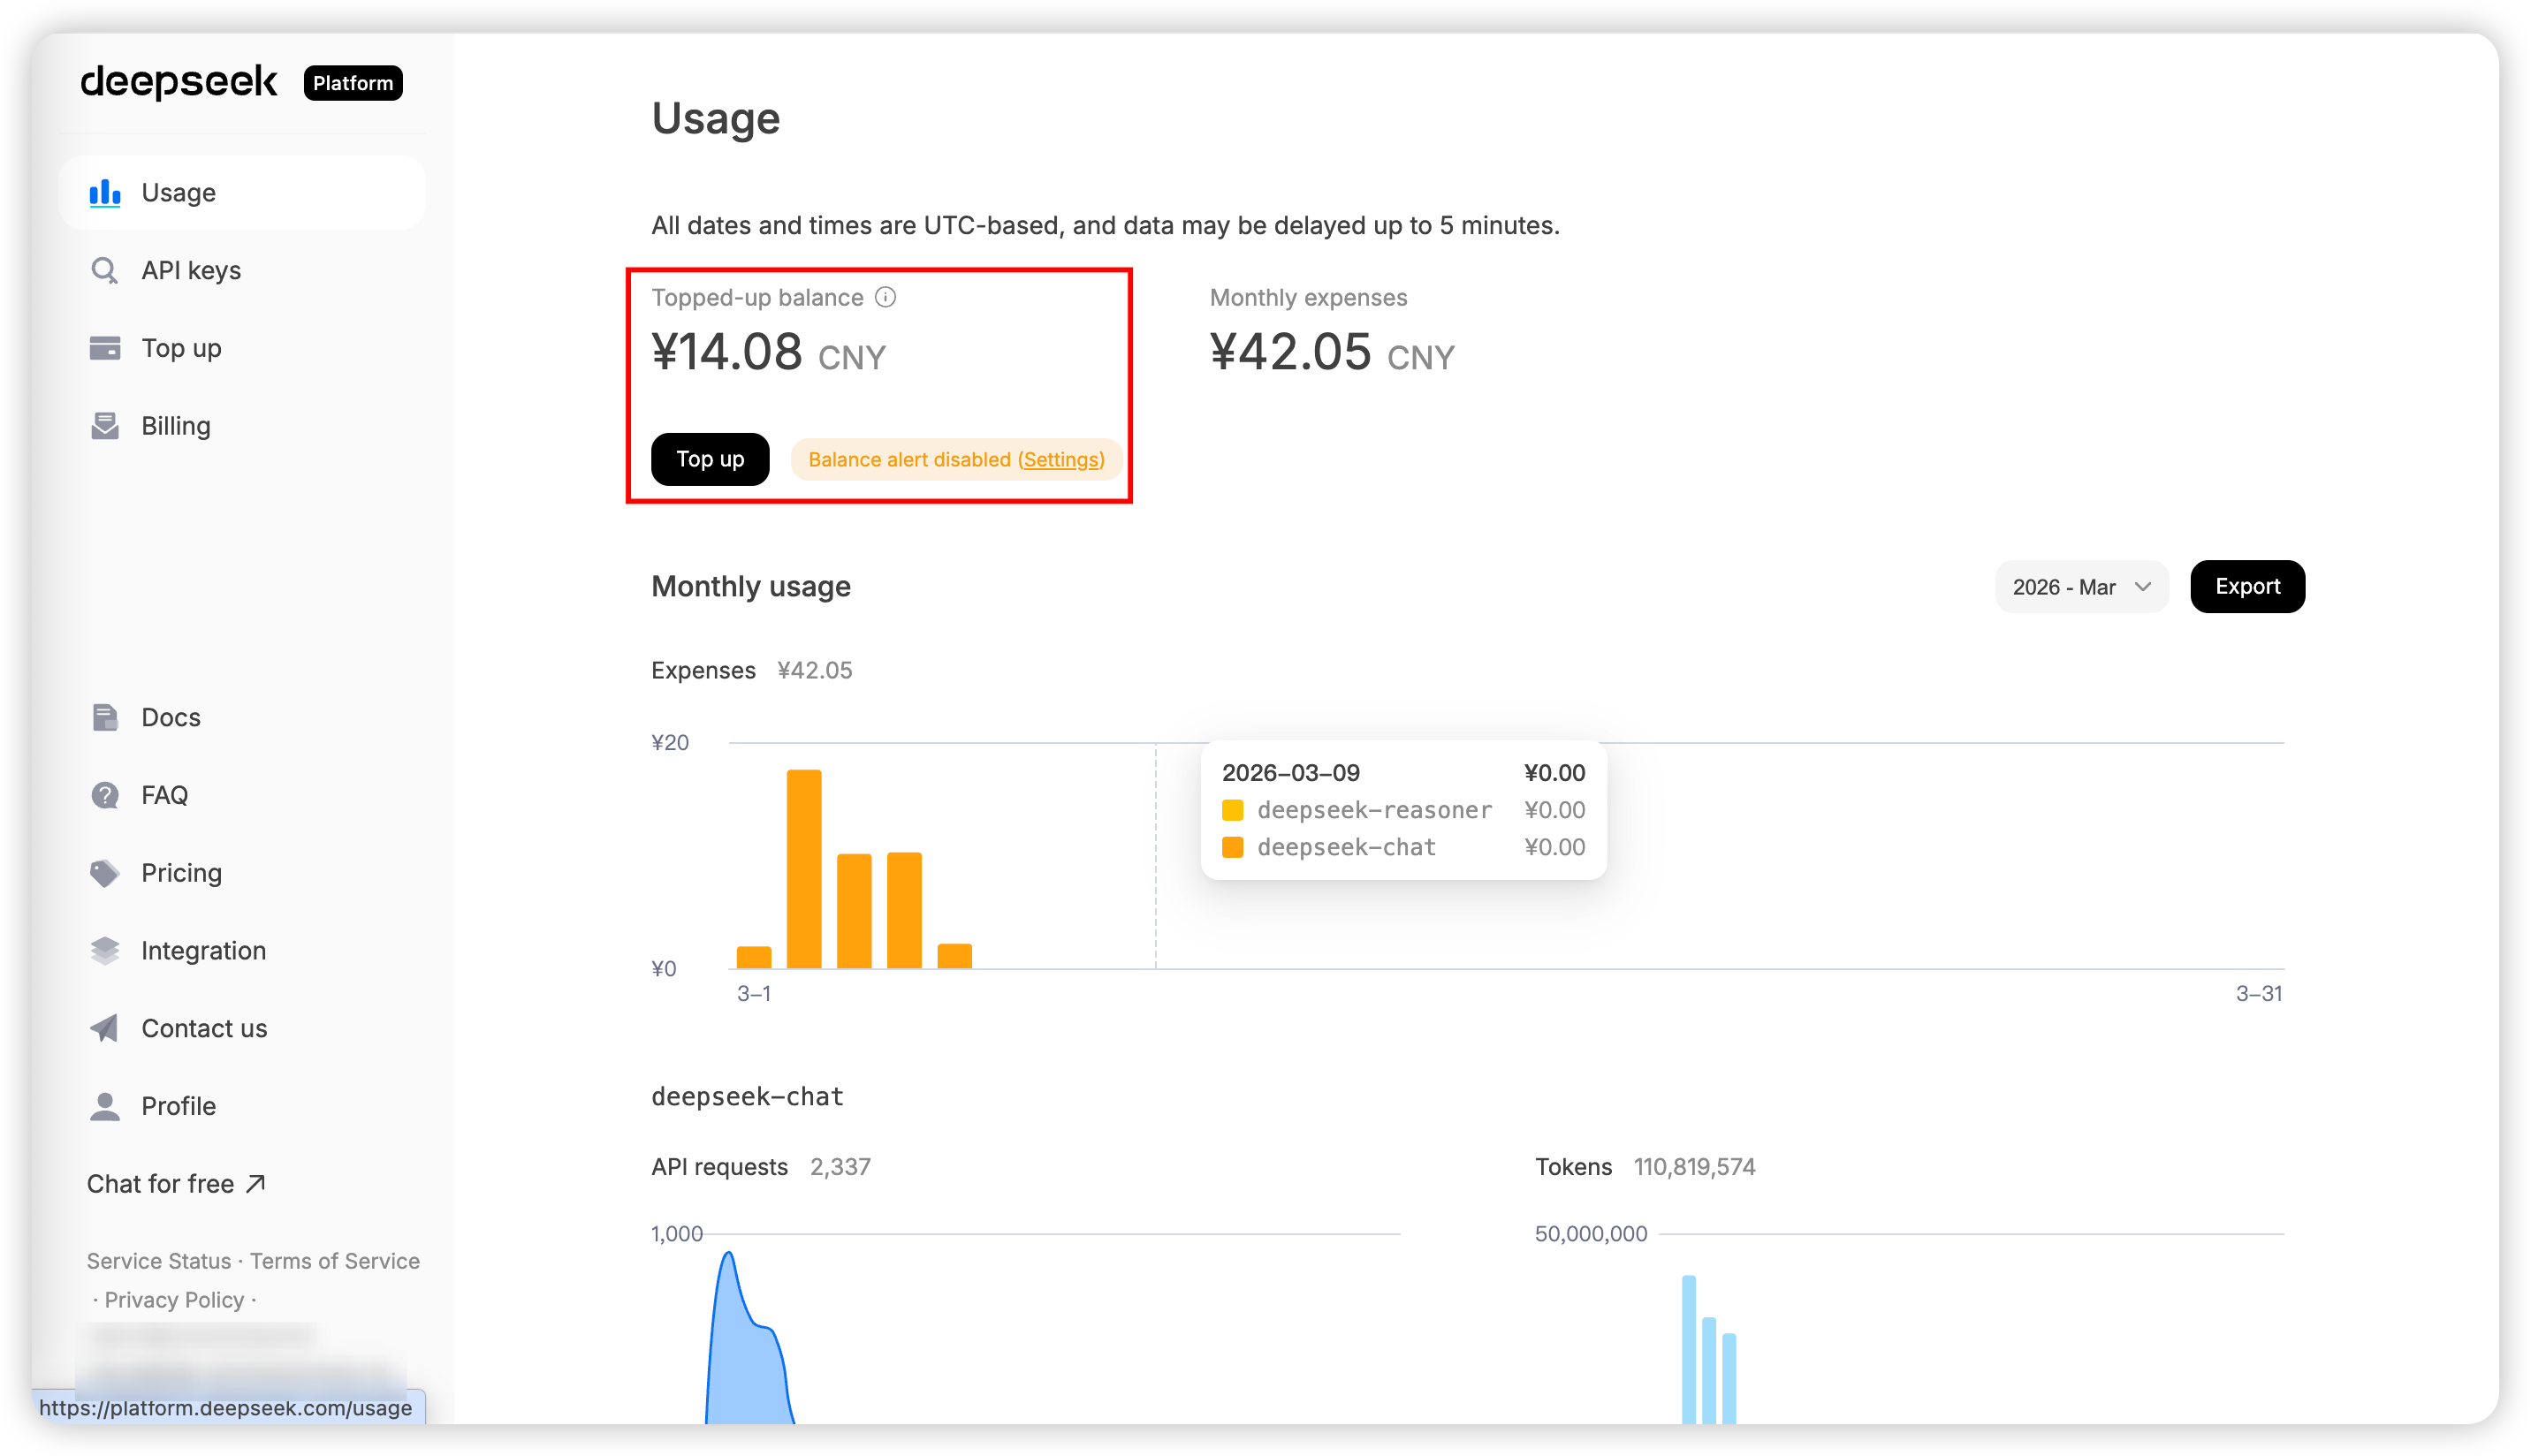Click the Billing receipt icon in sidebar
This screenshot has height=1456, width=2531.
(105, 426)
